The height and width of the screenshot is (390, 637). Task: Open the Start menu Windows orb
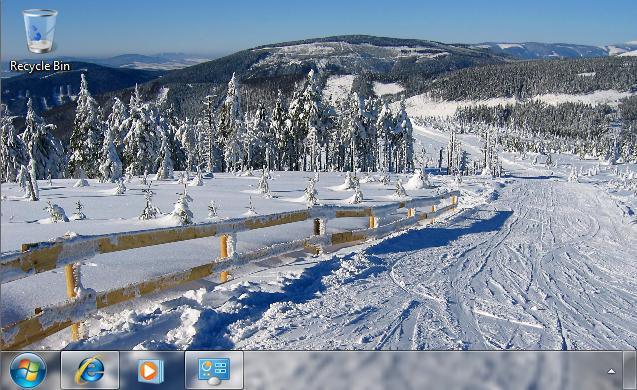pos(28,370)
